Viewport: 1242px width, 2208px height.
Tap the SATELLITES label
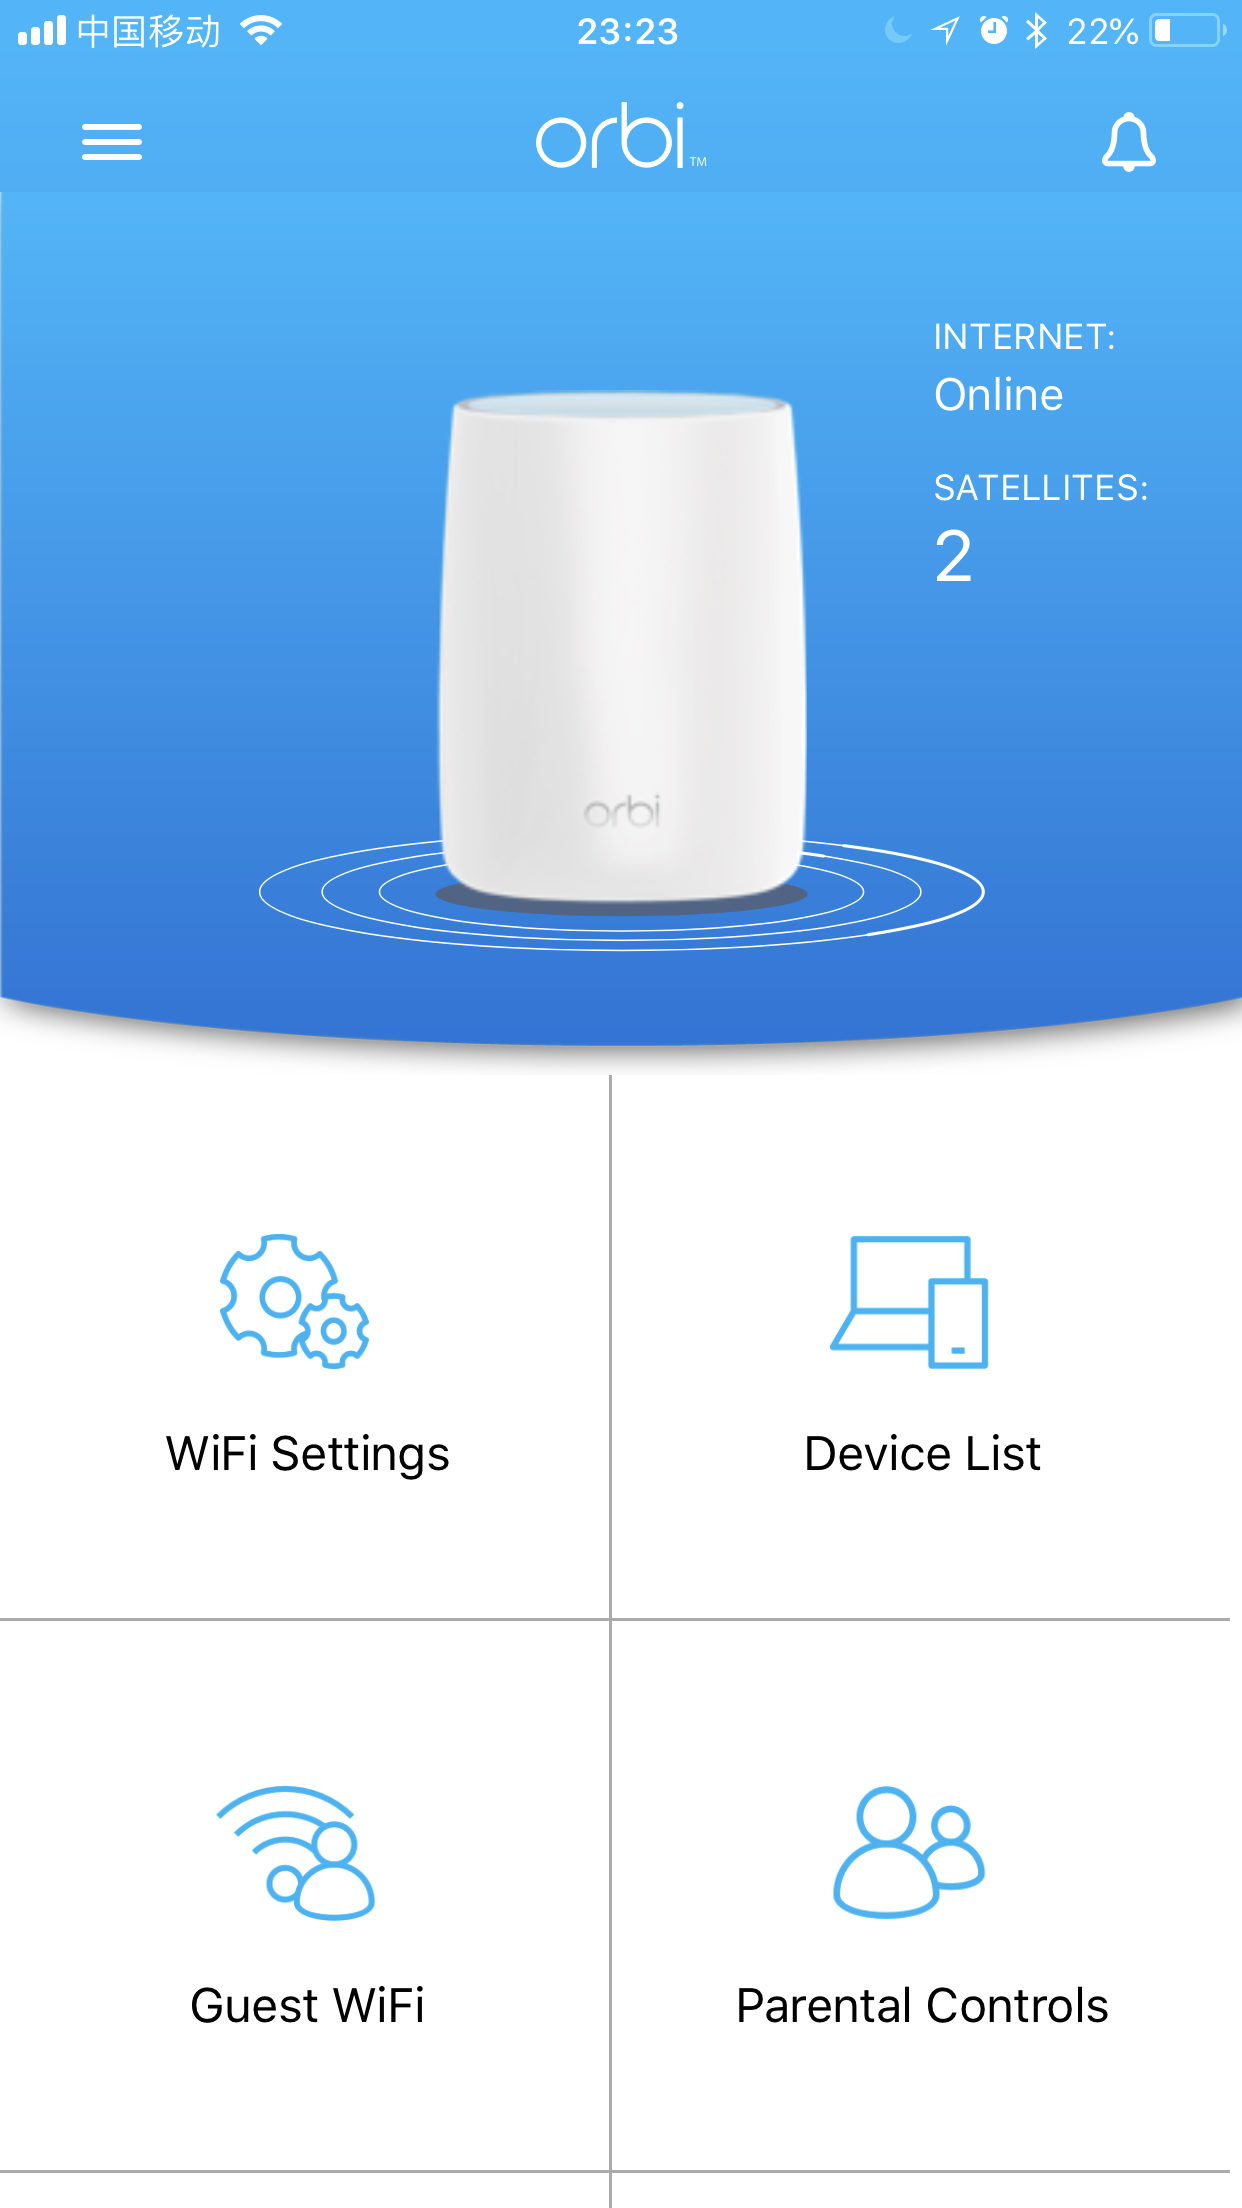tap(1041, 488)
